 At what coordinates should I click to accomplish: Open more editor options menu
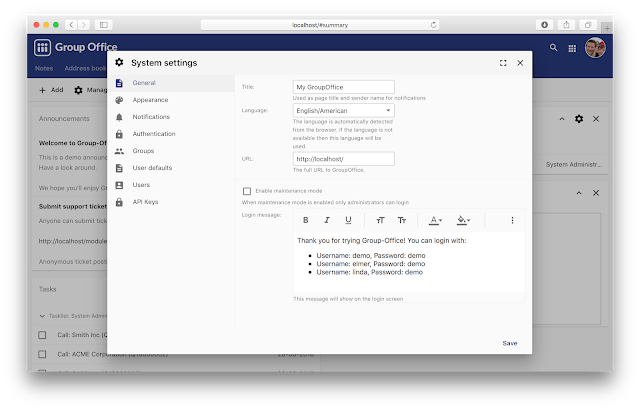512,220
